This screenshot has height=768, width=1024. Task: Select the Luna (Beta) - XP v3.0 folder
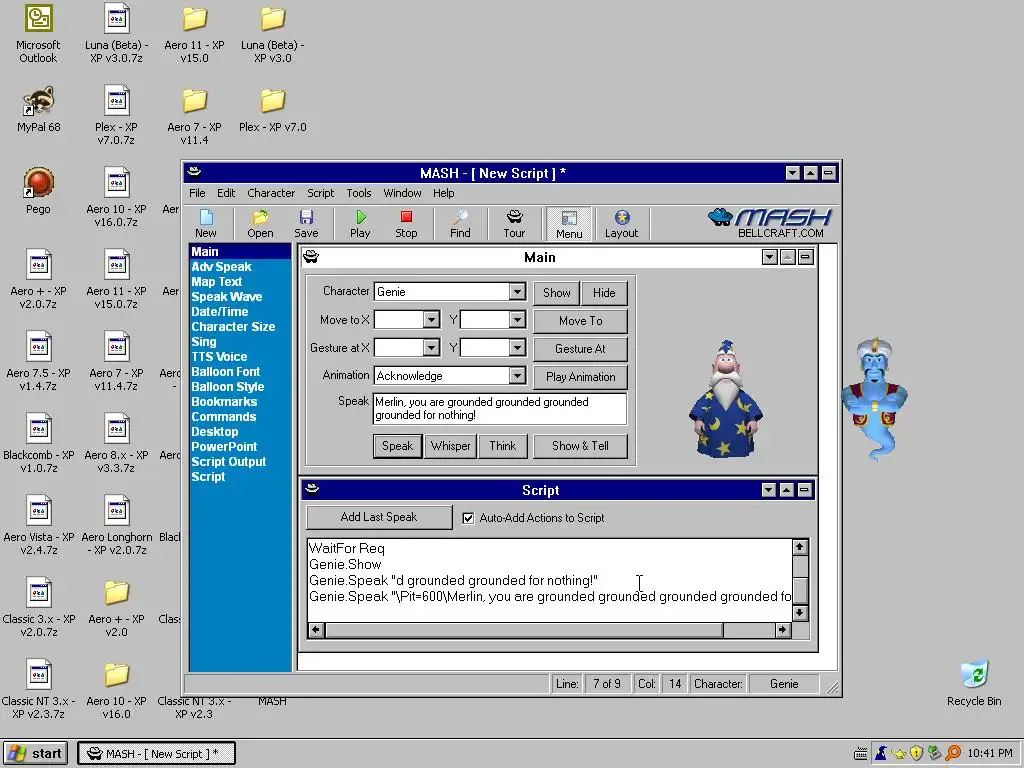pyautogui.click(x=272, y=34)
